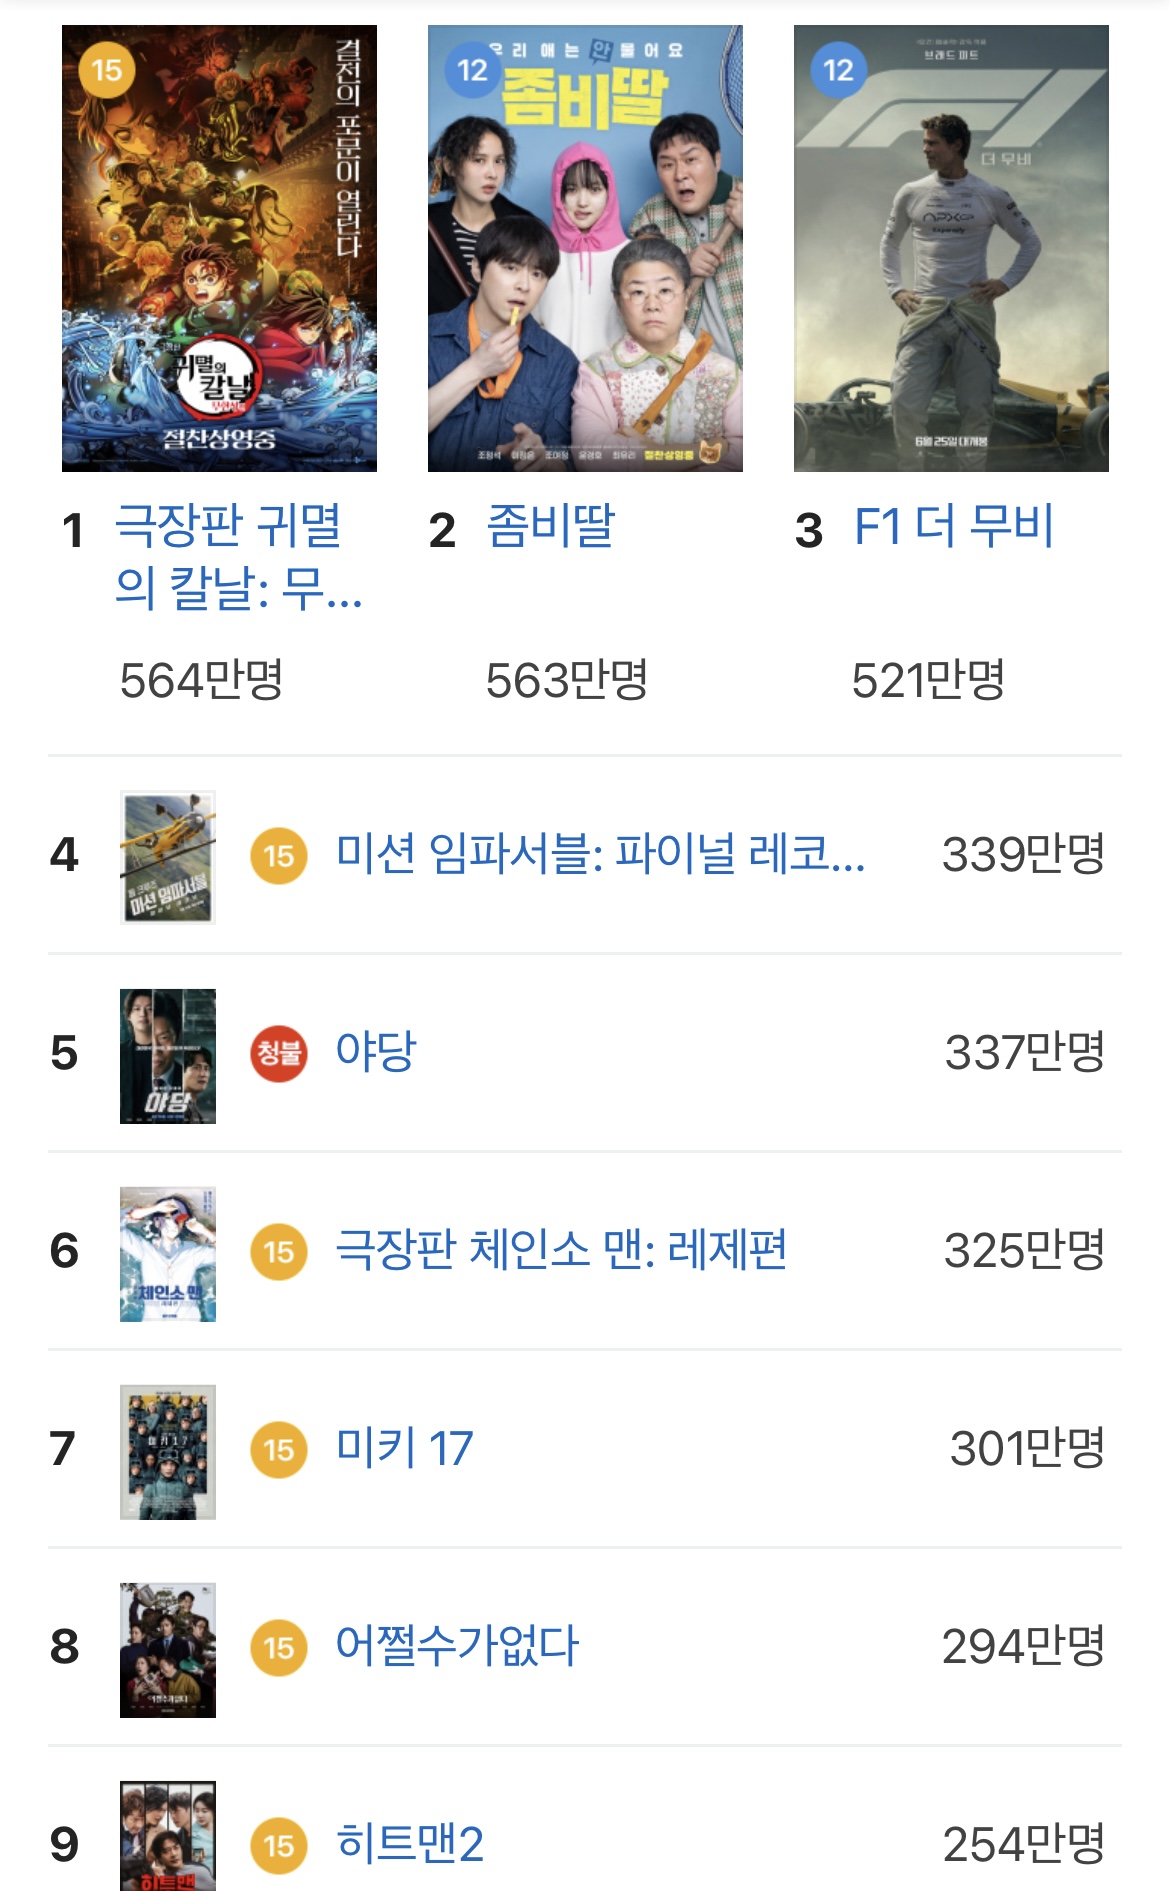1170x1891 pixels.
Task: Click the 15 age rating badge on Demon Slayer poster
Action: (x=106, y=70)
